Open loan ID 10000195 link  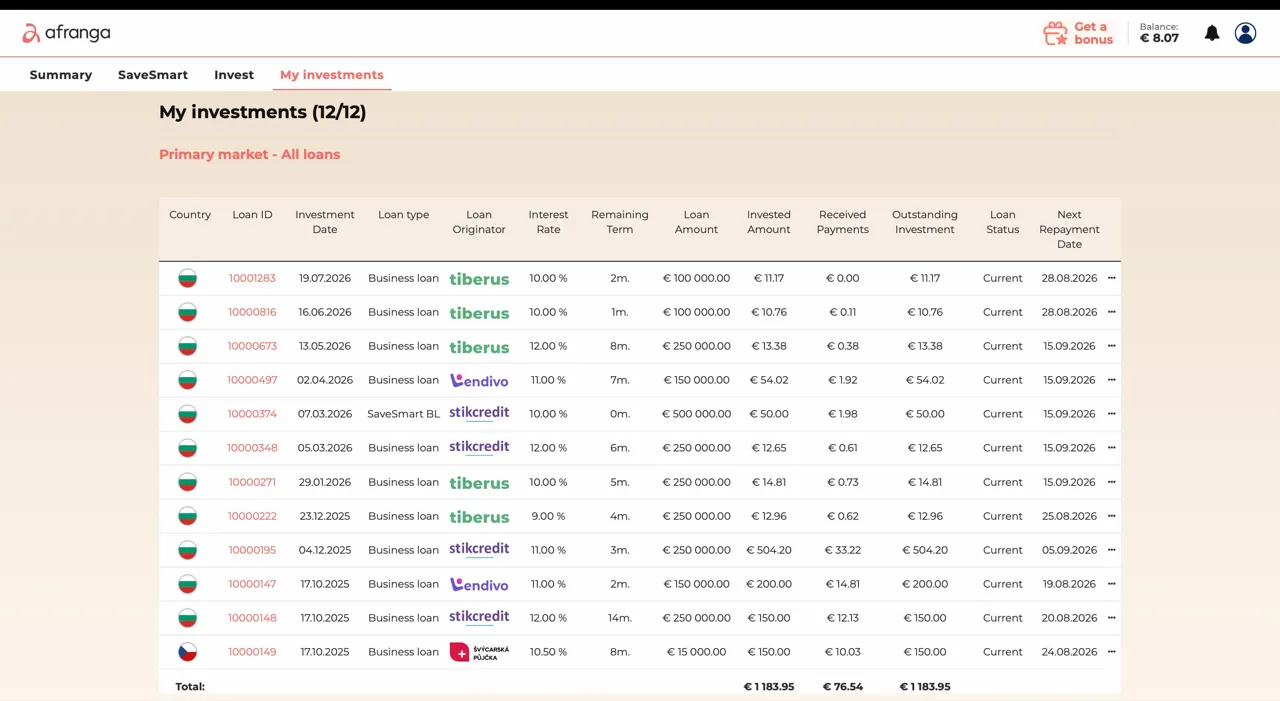point(252,550)
